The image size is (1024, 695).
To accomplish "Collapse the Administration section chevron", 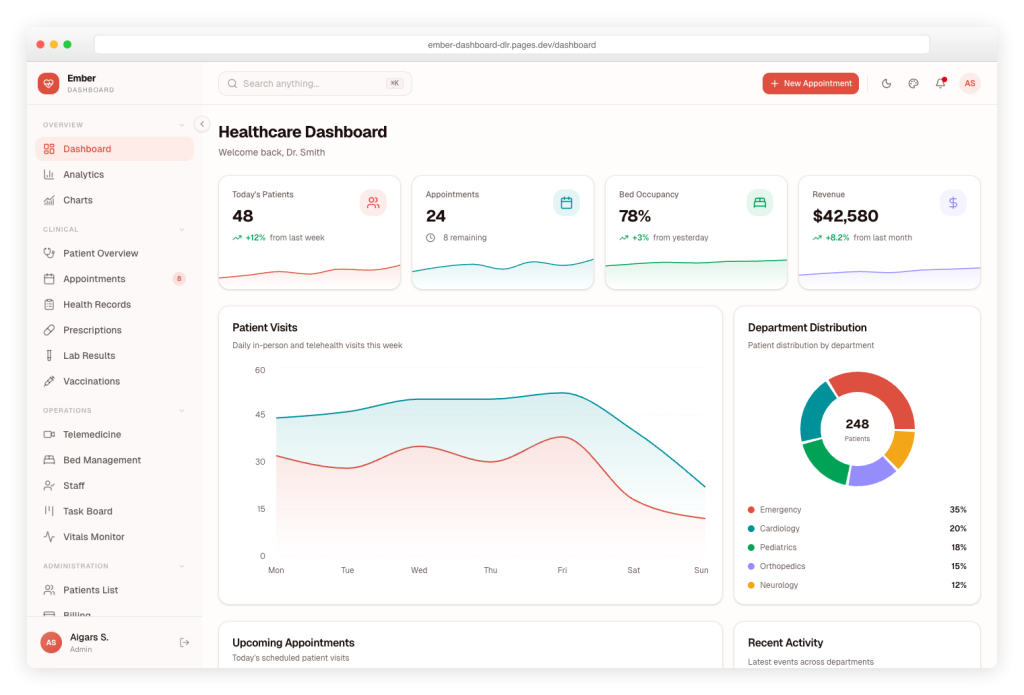I will [x=182, y=566].
